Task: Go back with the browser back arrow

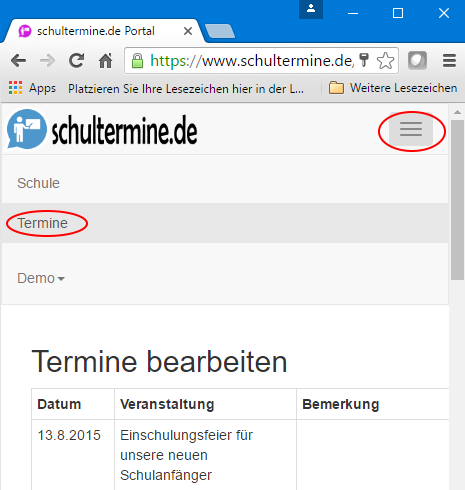Action: 18,61
